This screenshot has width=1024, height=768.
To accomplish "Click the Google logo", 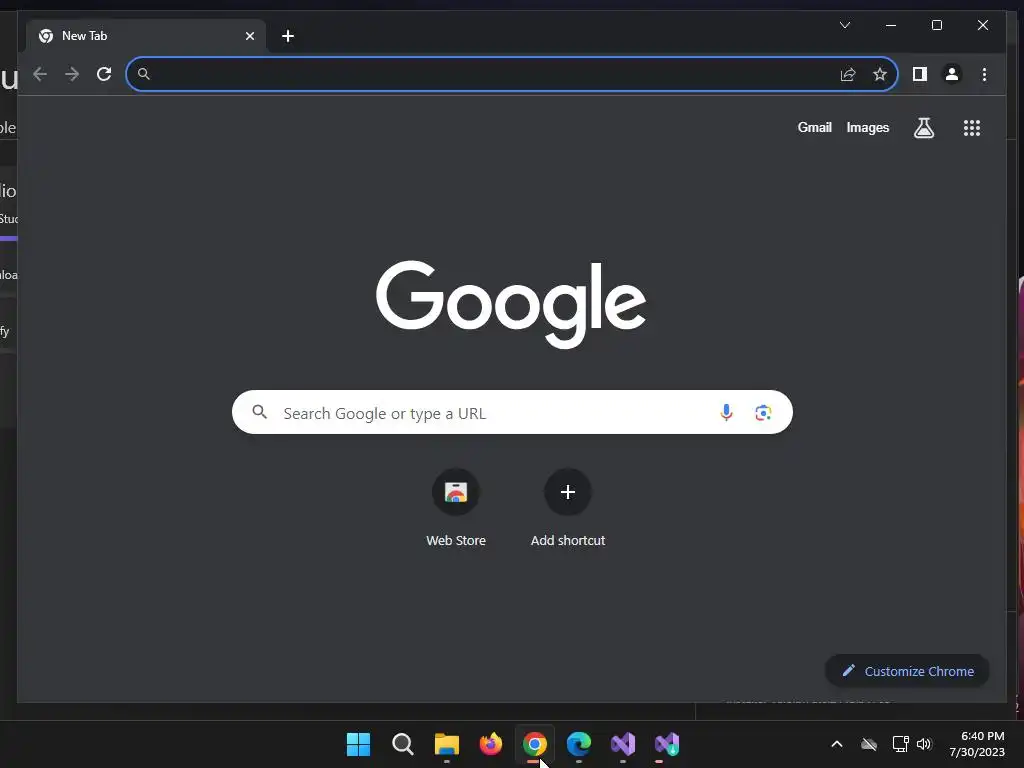I will [511, 304].
